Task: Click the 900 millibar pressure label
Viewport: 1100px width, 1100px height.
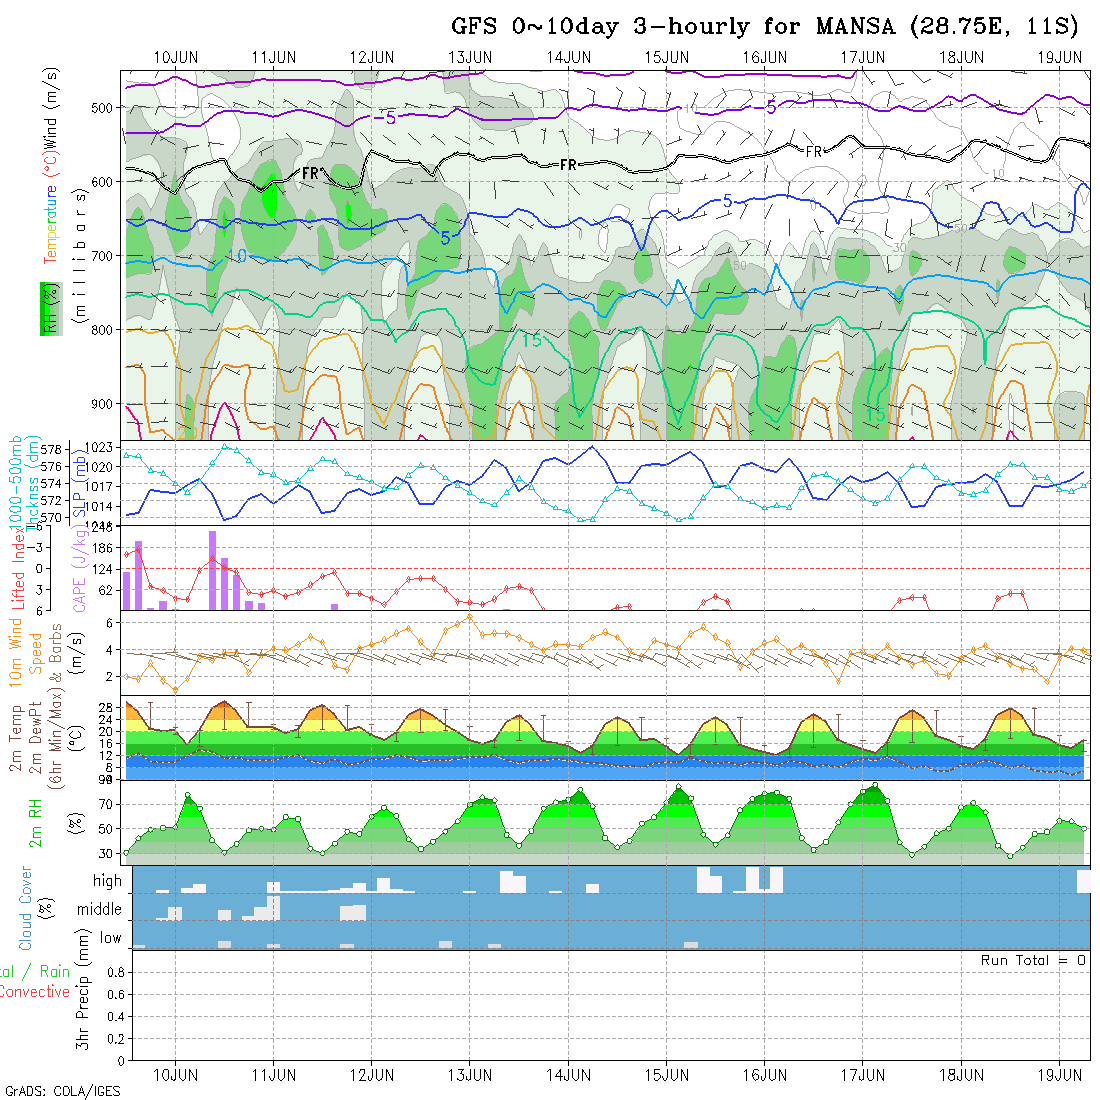Action: pyautogui.click(x=102, y=404)
